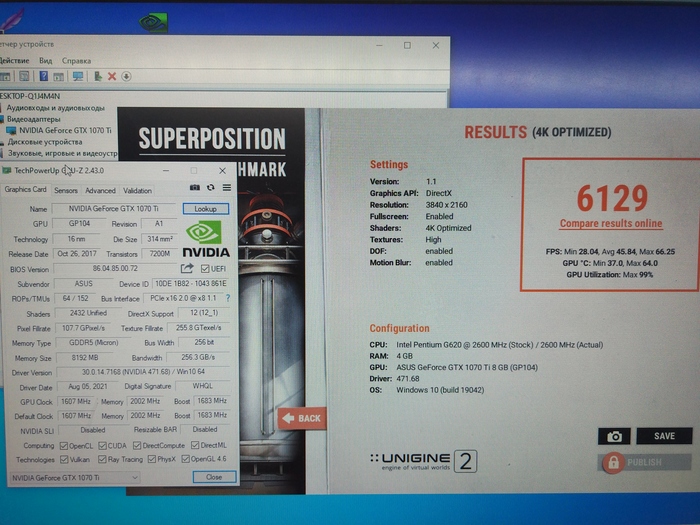This screenshot has height=525, width=700.
Task: Uninstall device with the red X icon
Action: click(x=112, y=76)
